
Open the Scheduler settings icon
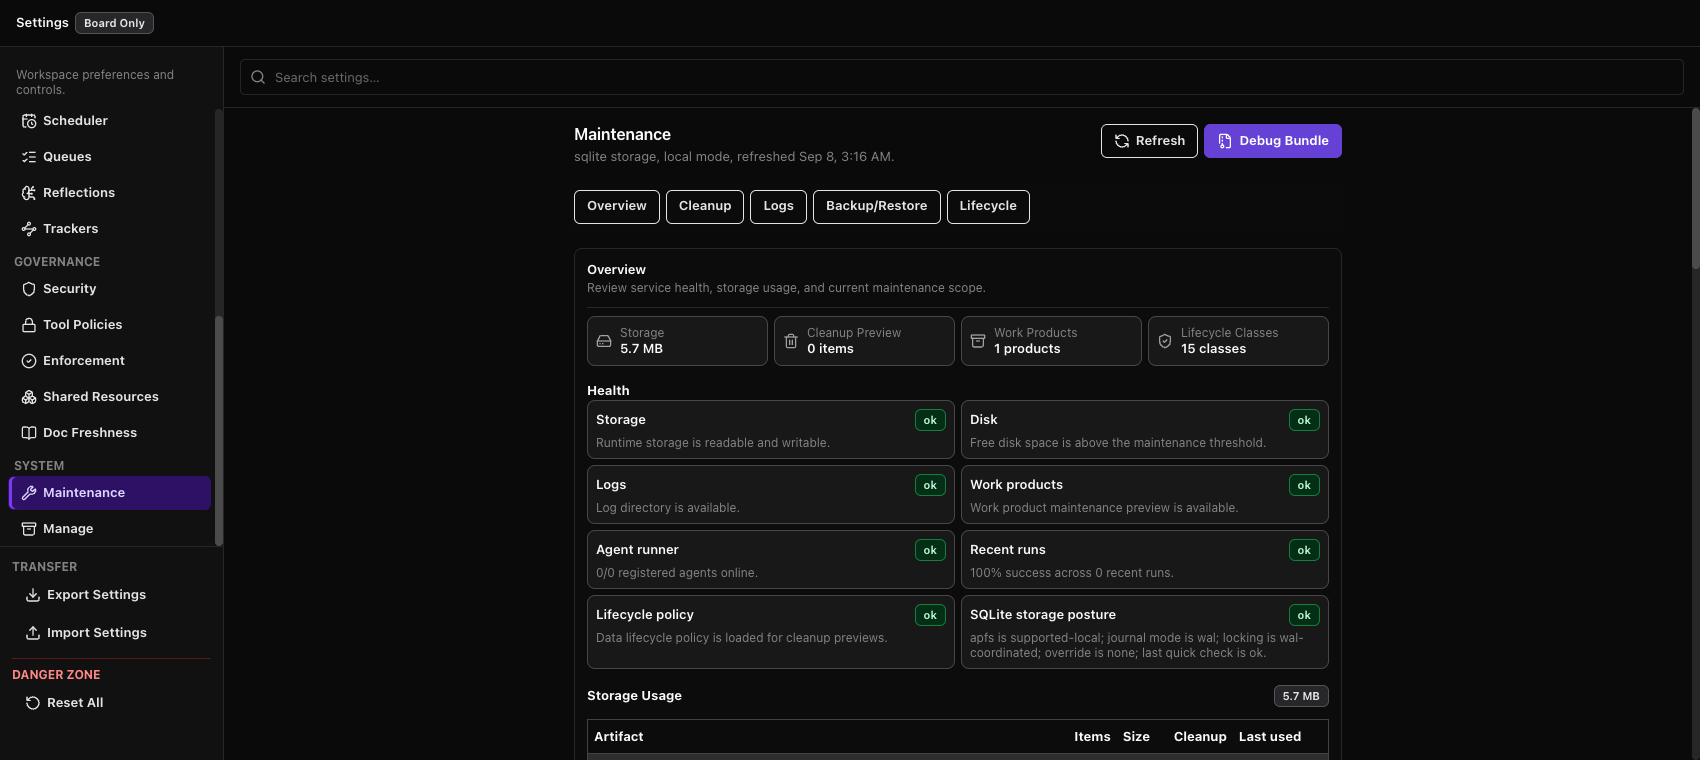(29, 121)
